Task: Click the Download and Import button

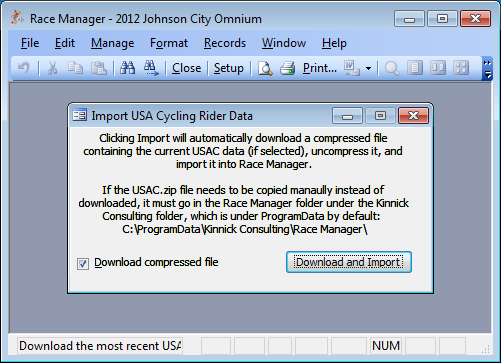Action: (349, 262)
